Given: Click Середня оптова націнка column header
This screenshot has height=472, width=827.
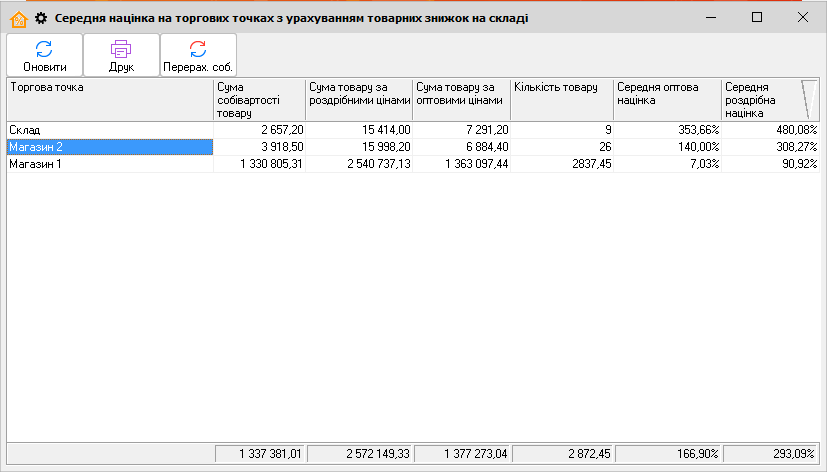Looking at the screenshot, I should click(667, 100).
